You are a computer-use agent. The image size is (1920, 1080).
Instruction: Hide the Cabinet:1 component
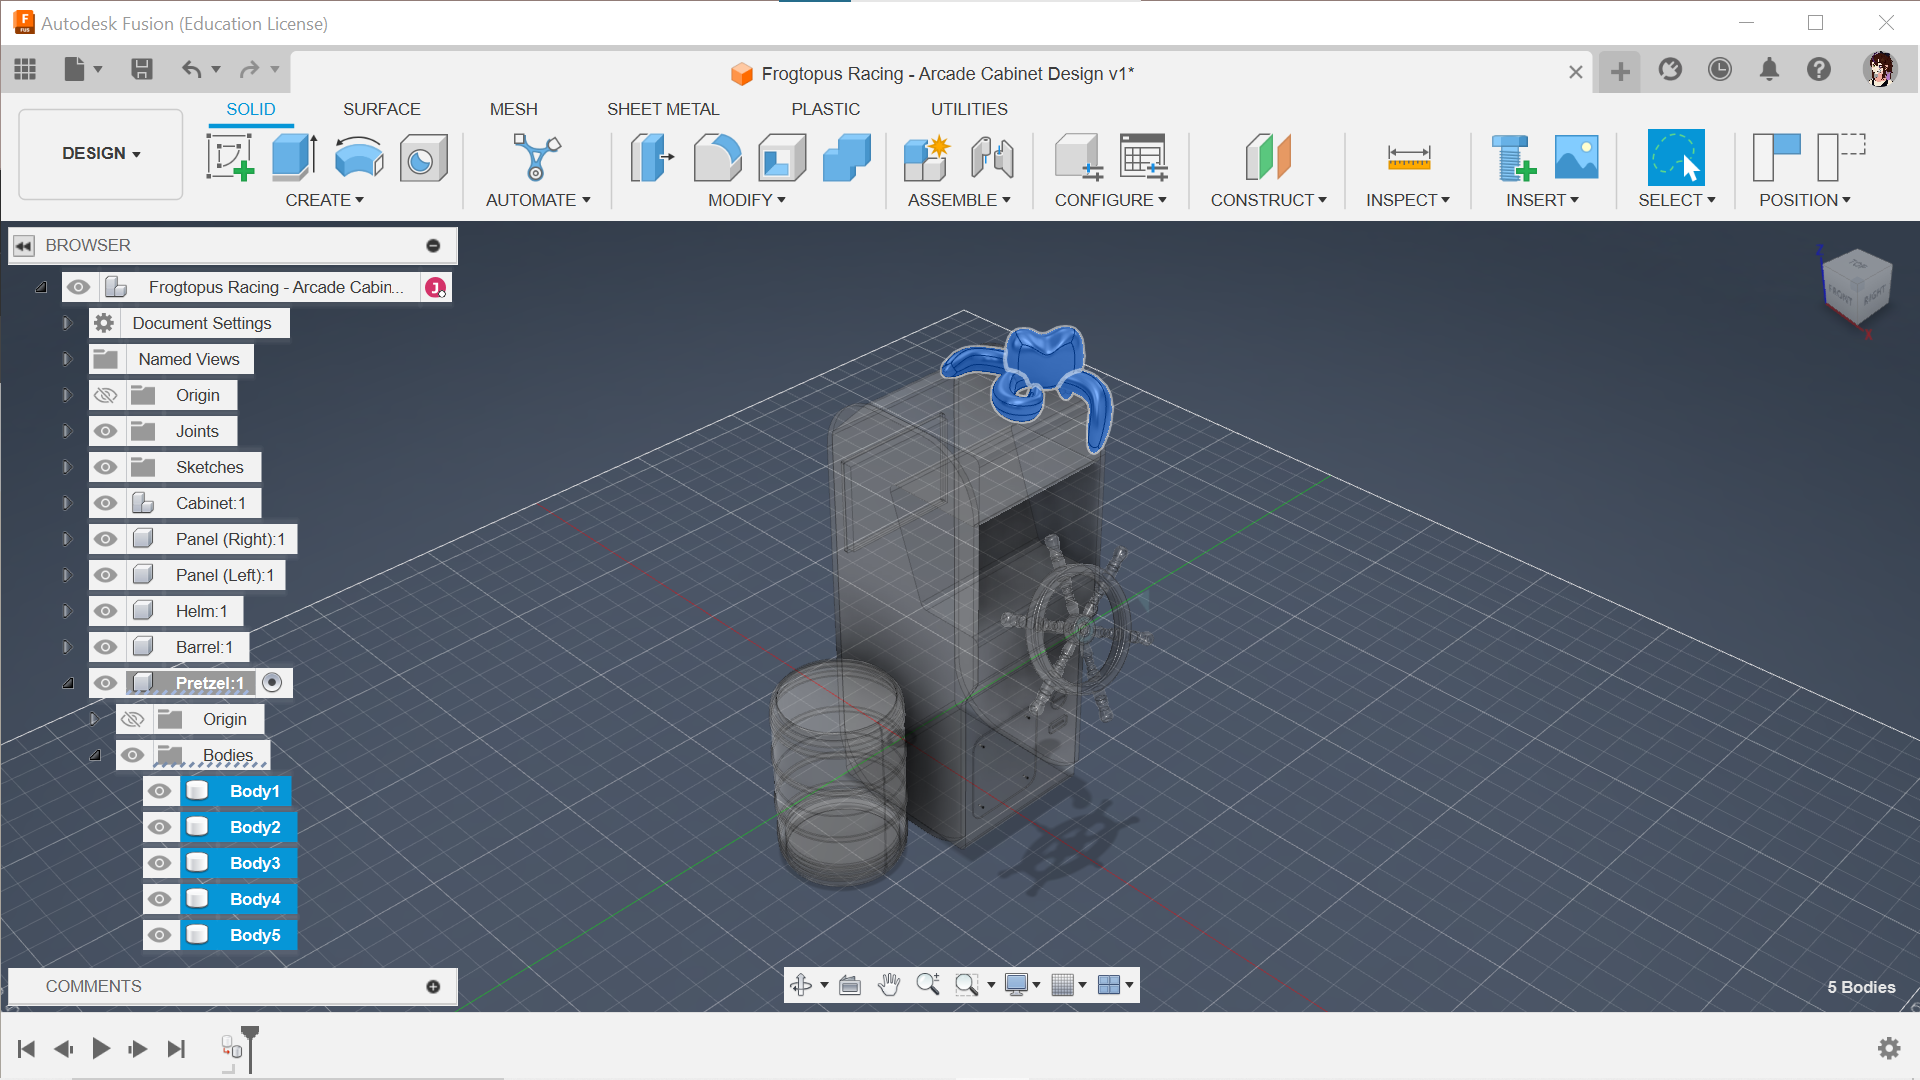(x=106, y=503)
